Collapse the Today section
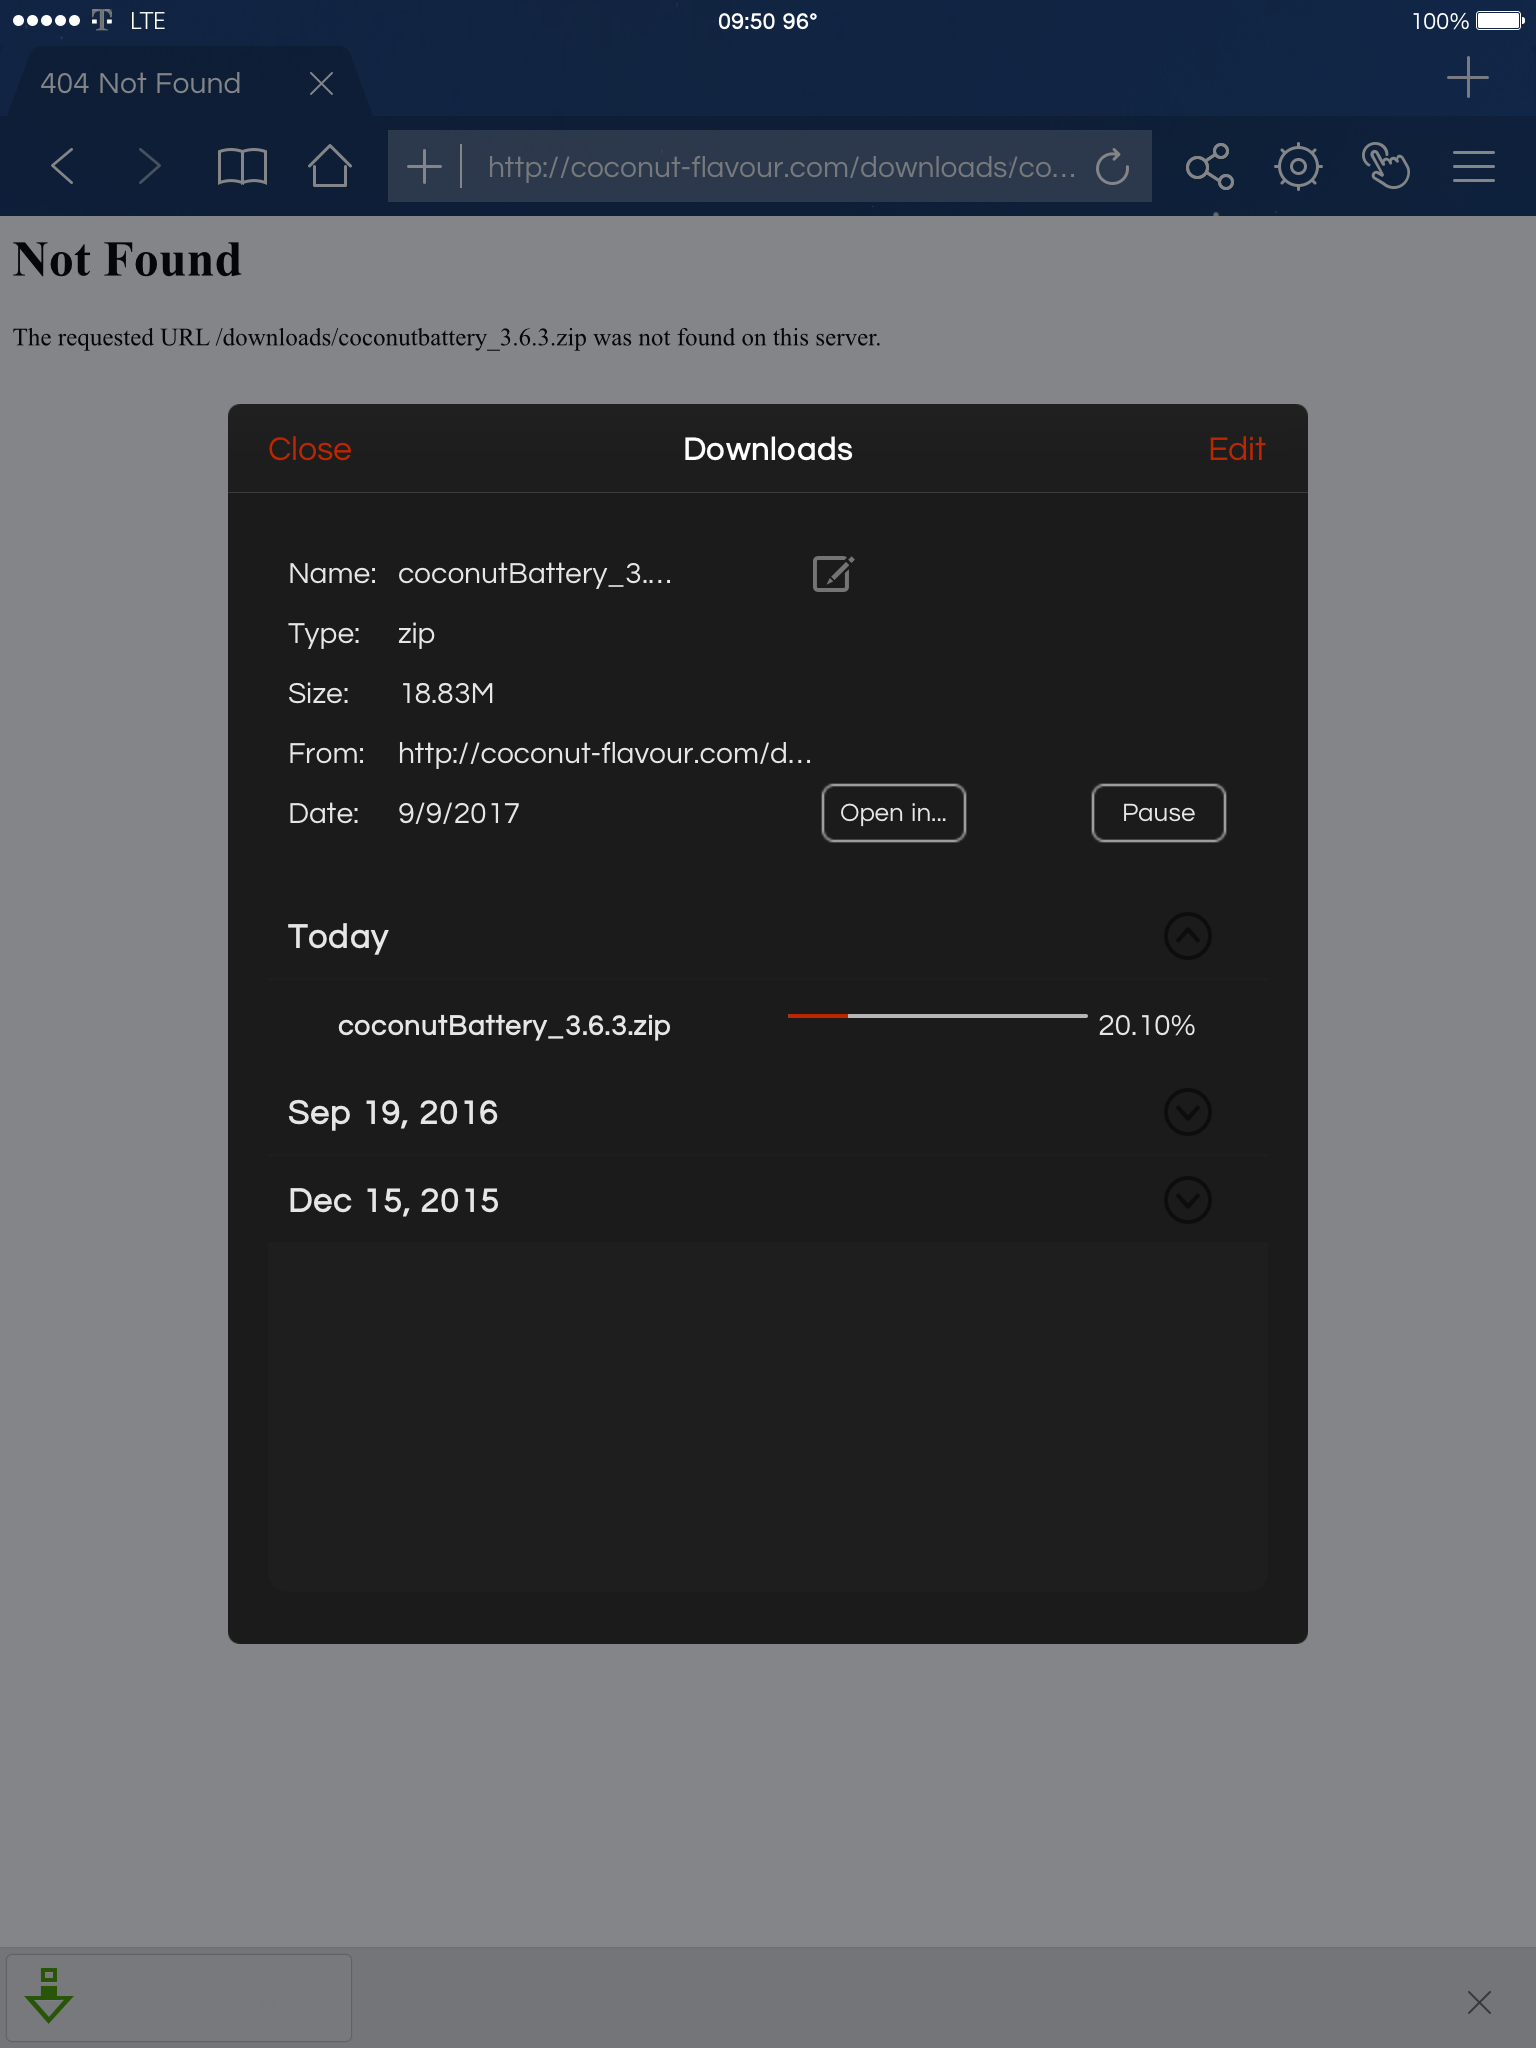Viewport: 1536px width, 2048px height. coord(1187,936)
